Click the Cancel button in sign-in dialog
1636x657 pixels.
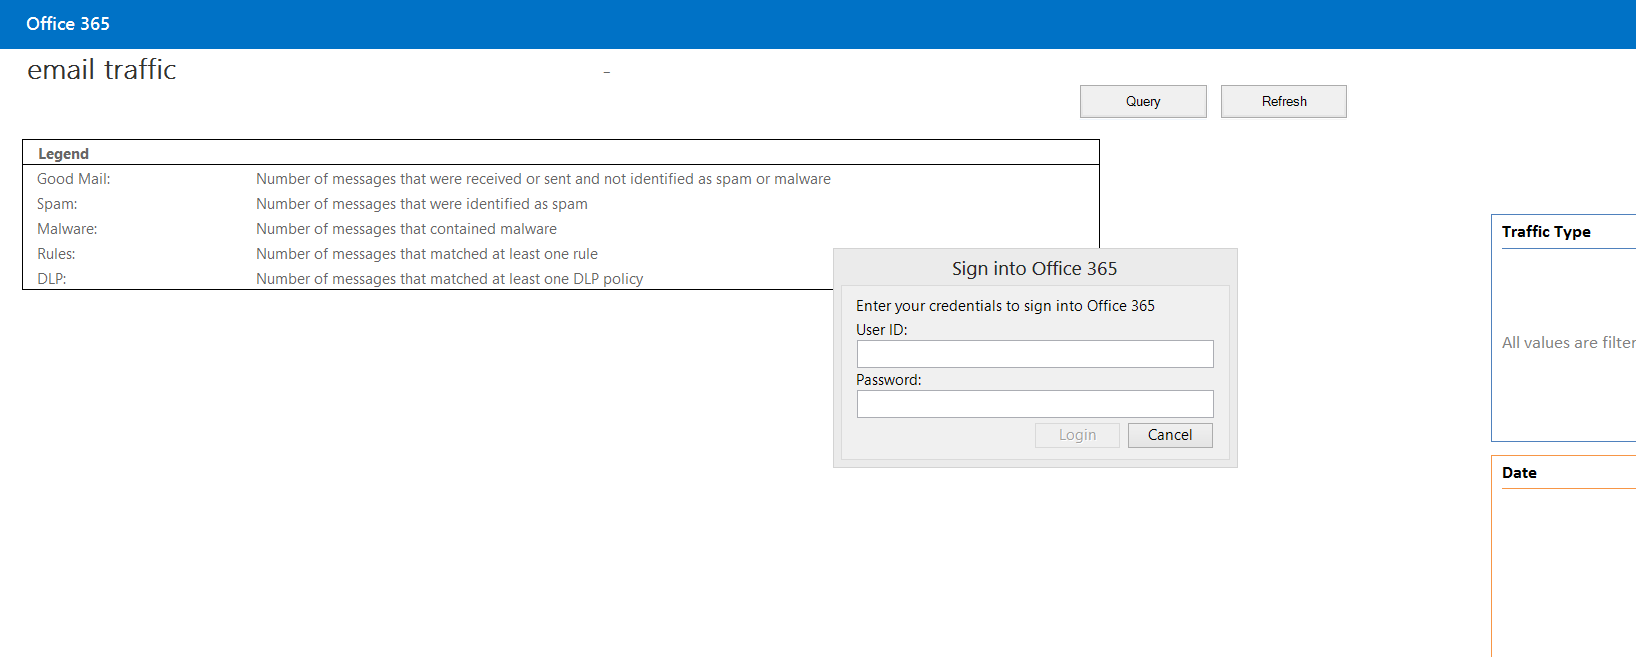click(1170, 435)
